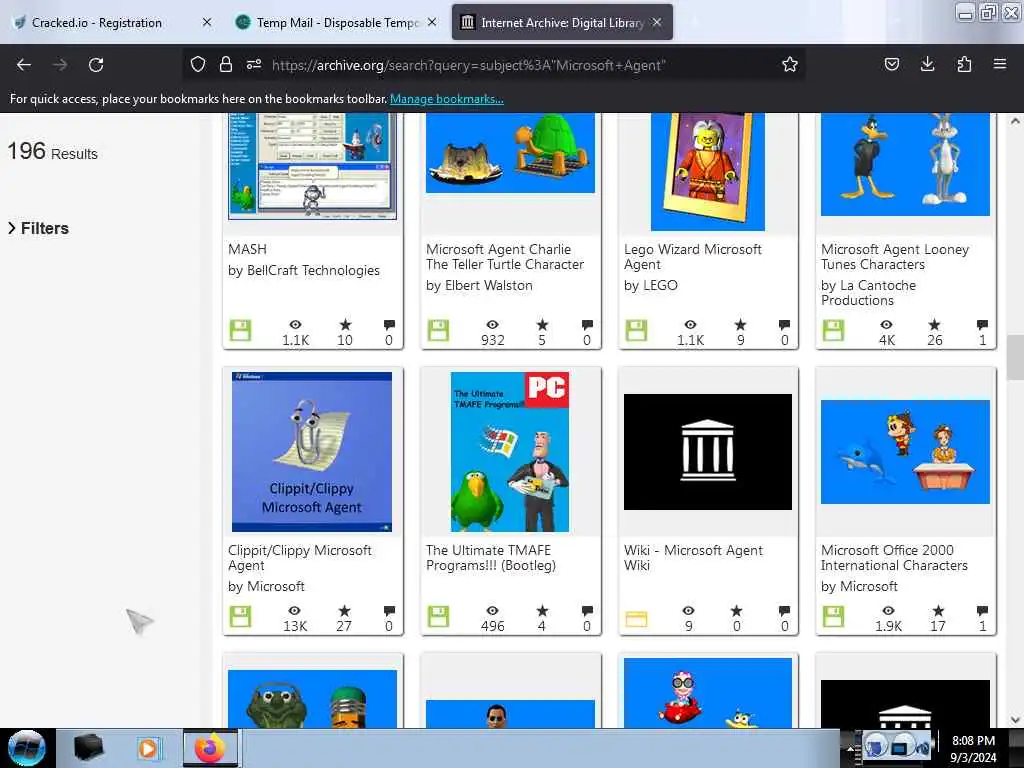
Task: Open Microsoft Agent Looney Tunes Characters title
Action: pyautogui.click(x=895, y=257)
